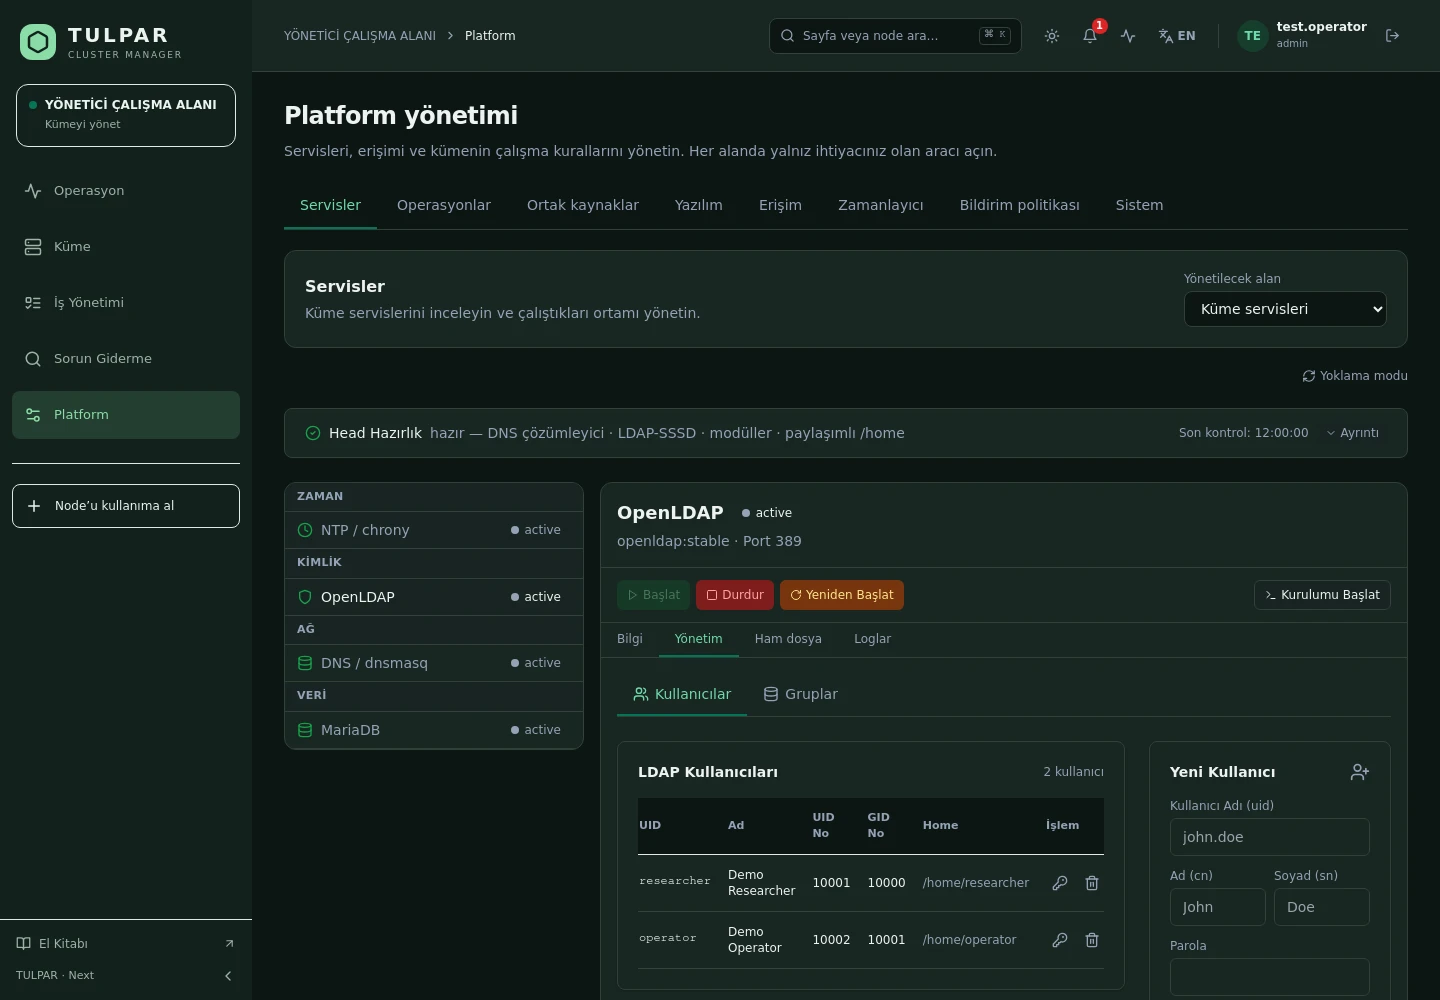
Task: Open Sorun Giderme in sidebar
Action: tap(126, 359)
